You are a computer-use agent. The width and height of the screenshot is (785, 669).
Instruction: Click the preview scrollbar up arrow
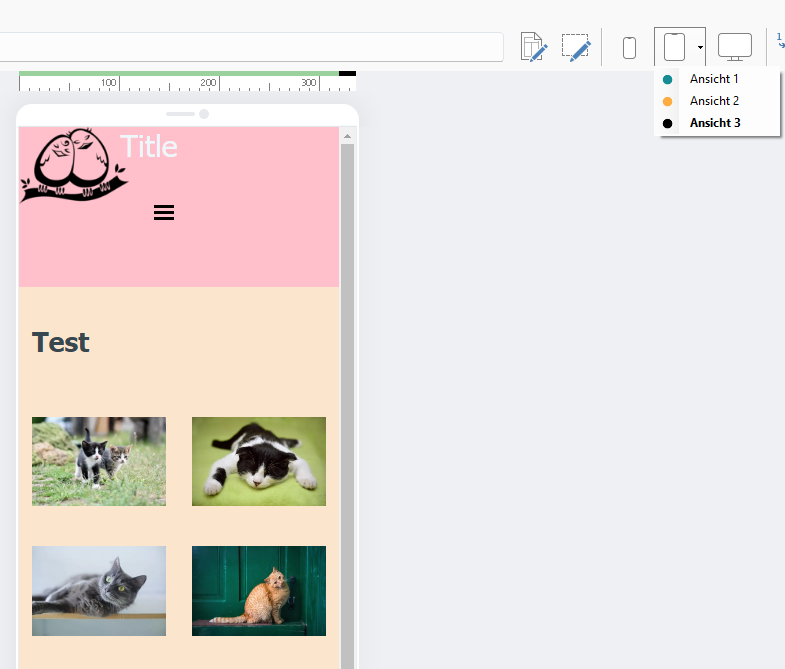tap(348, 136)
